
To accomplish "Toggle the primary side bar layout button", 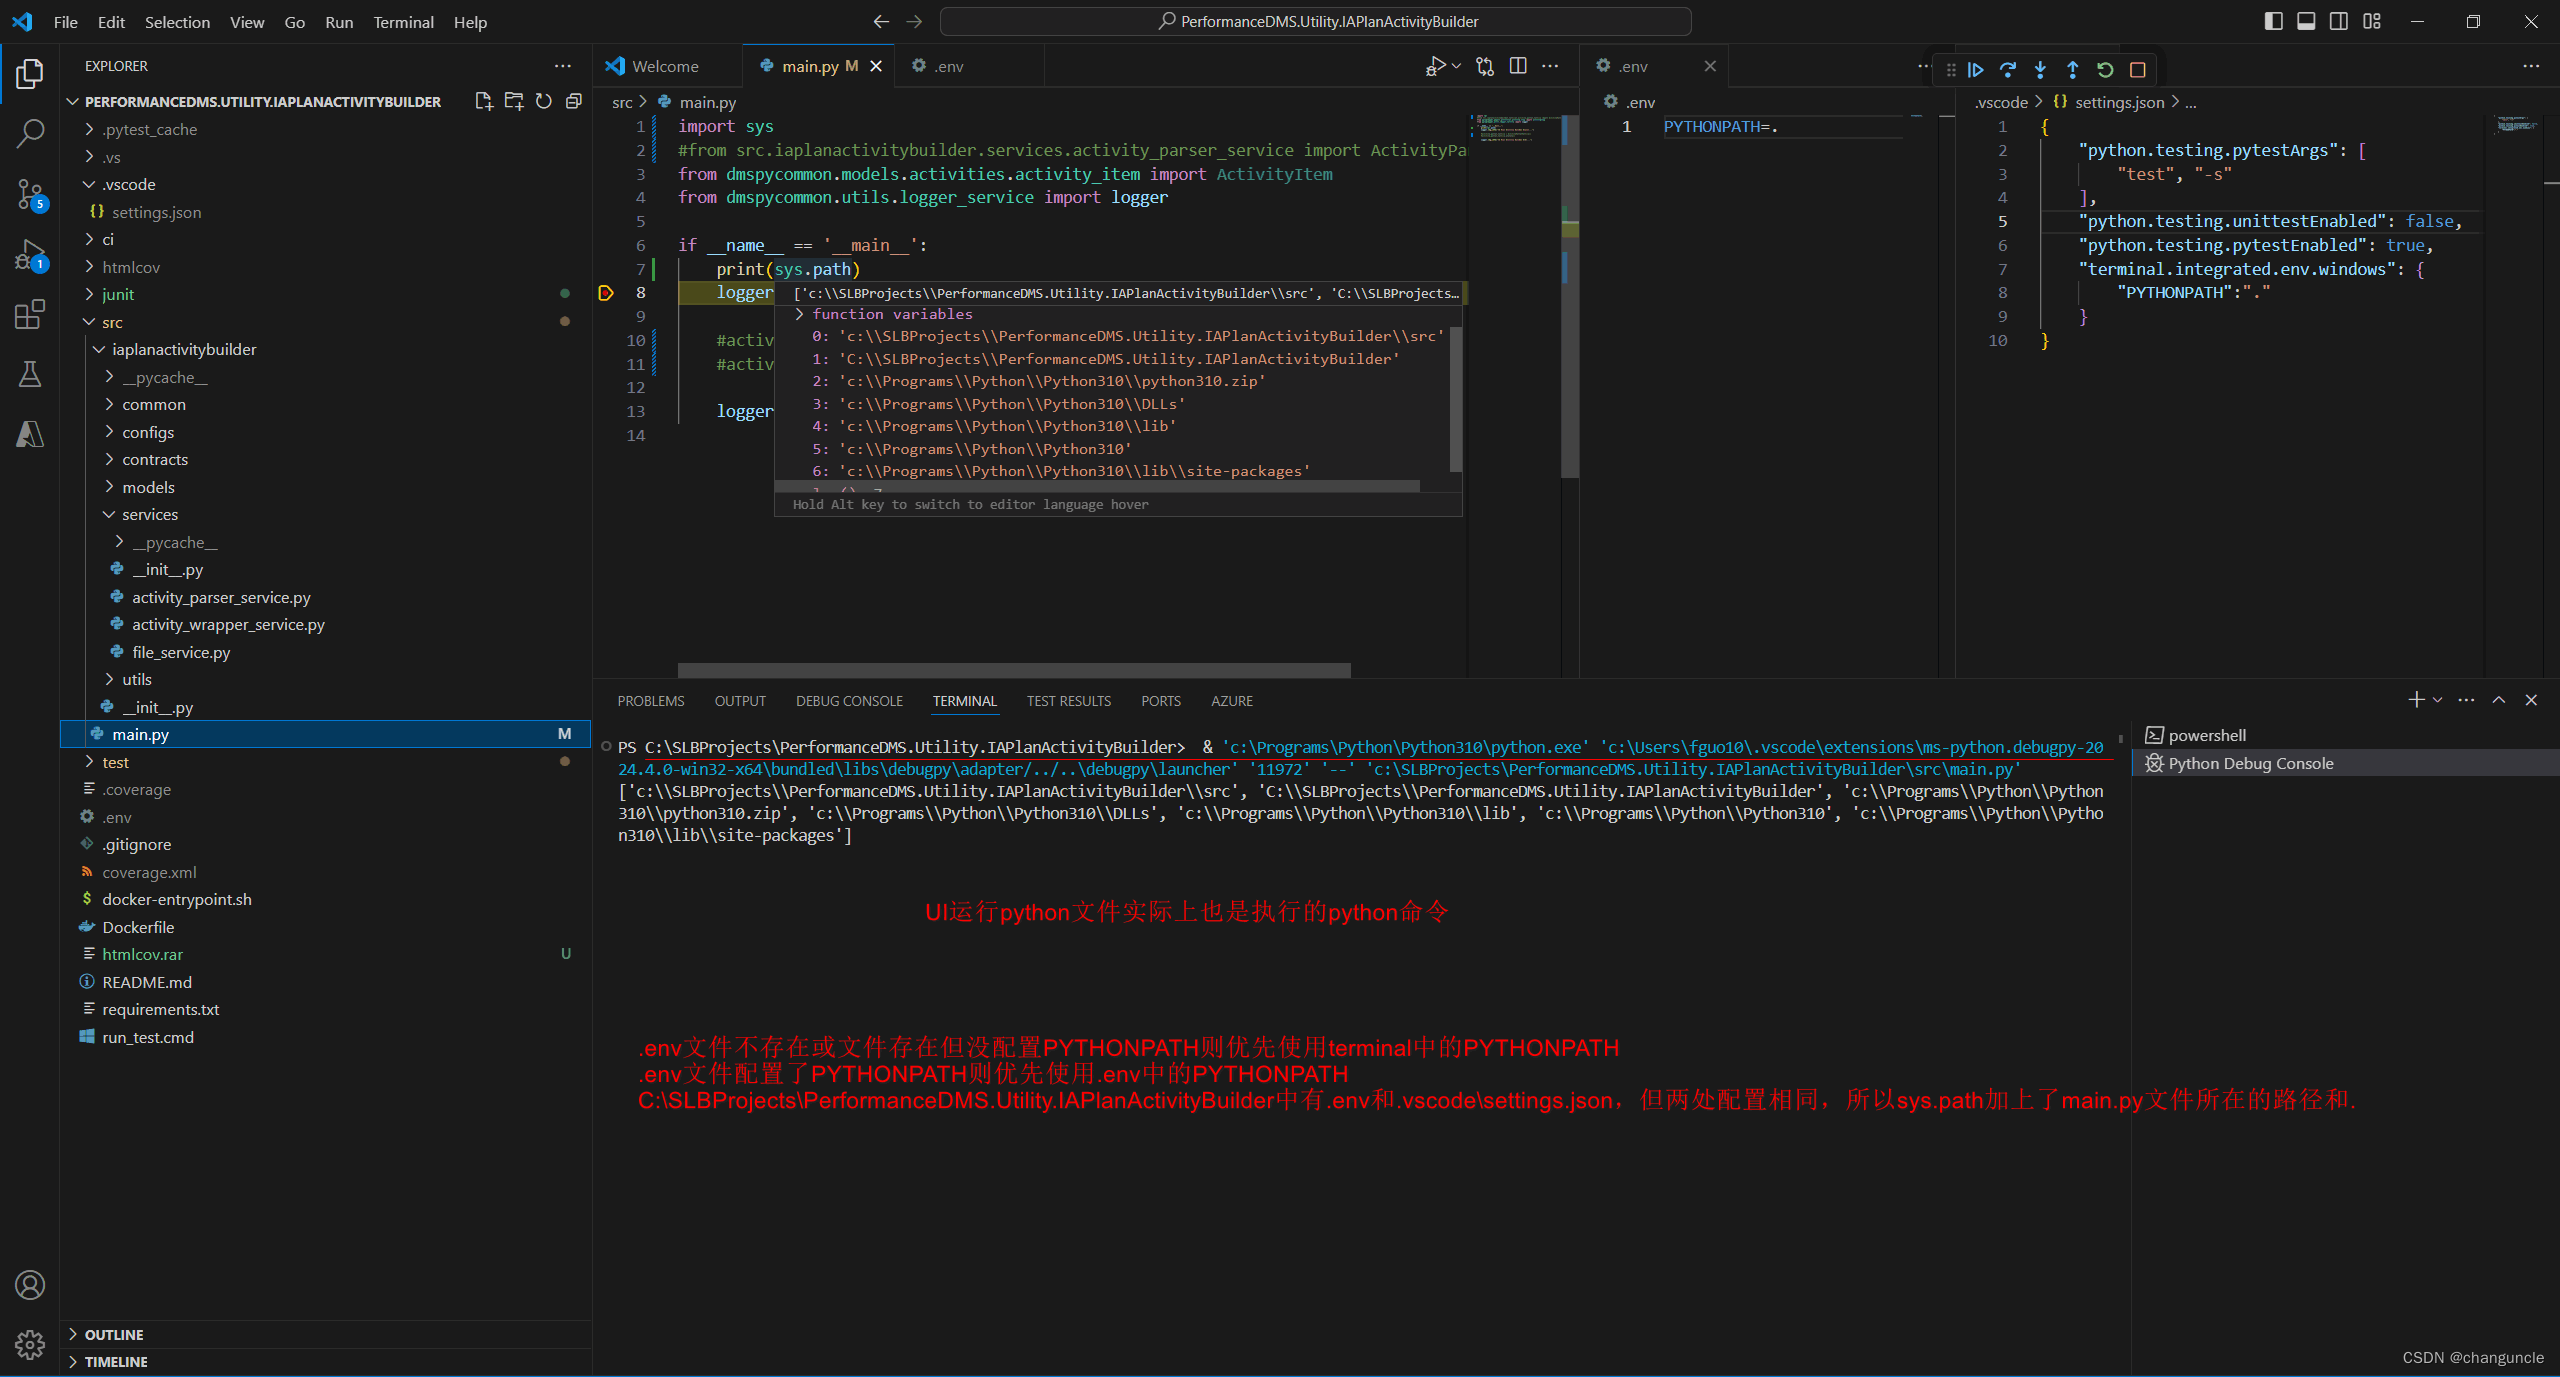I will click(x=2273, y=21).
